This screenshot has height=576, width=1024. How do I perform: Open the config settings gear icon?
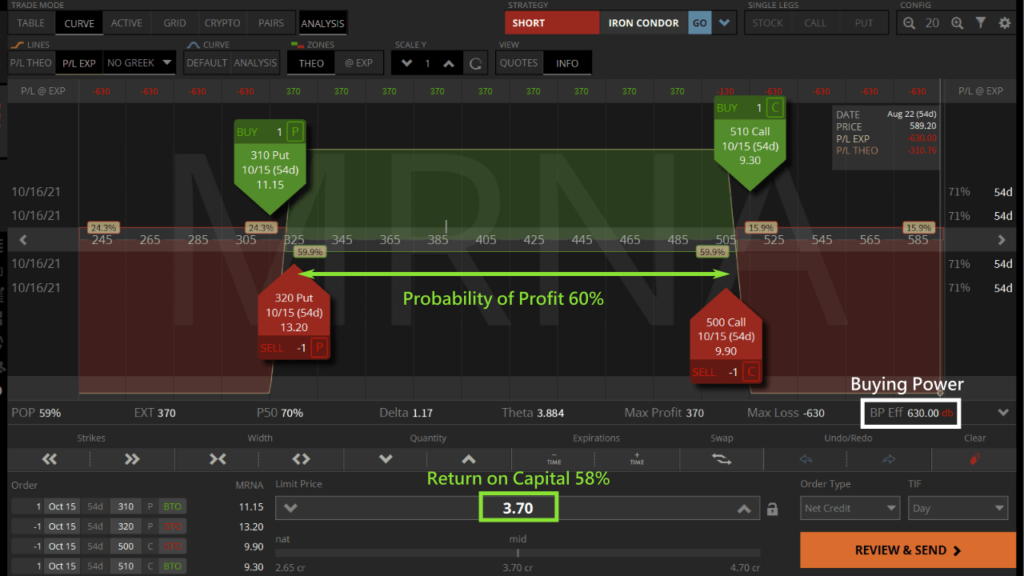1004,23
